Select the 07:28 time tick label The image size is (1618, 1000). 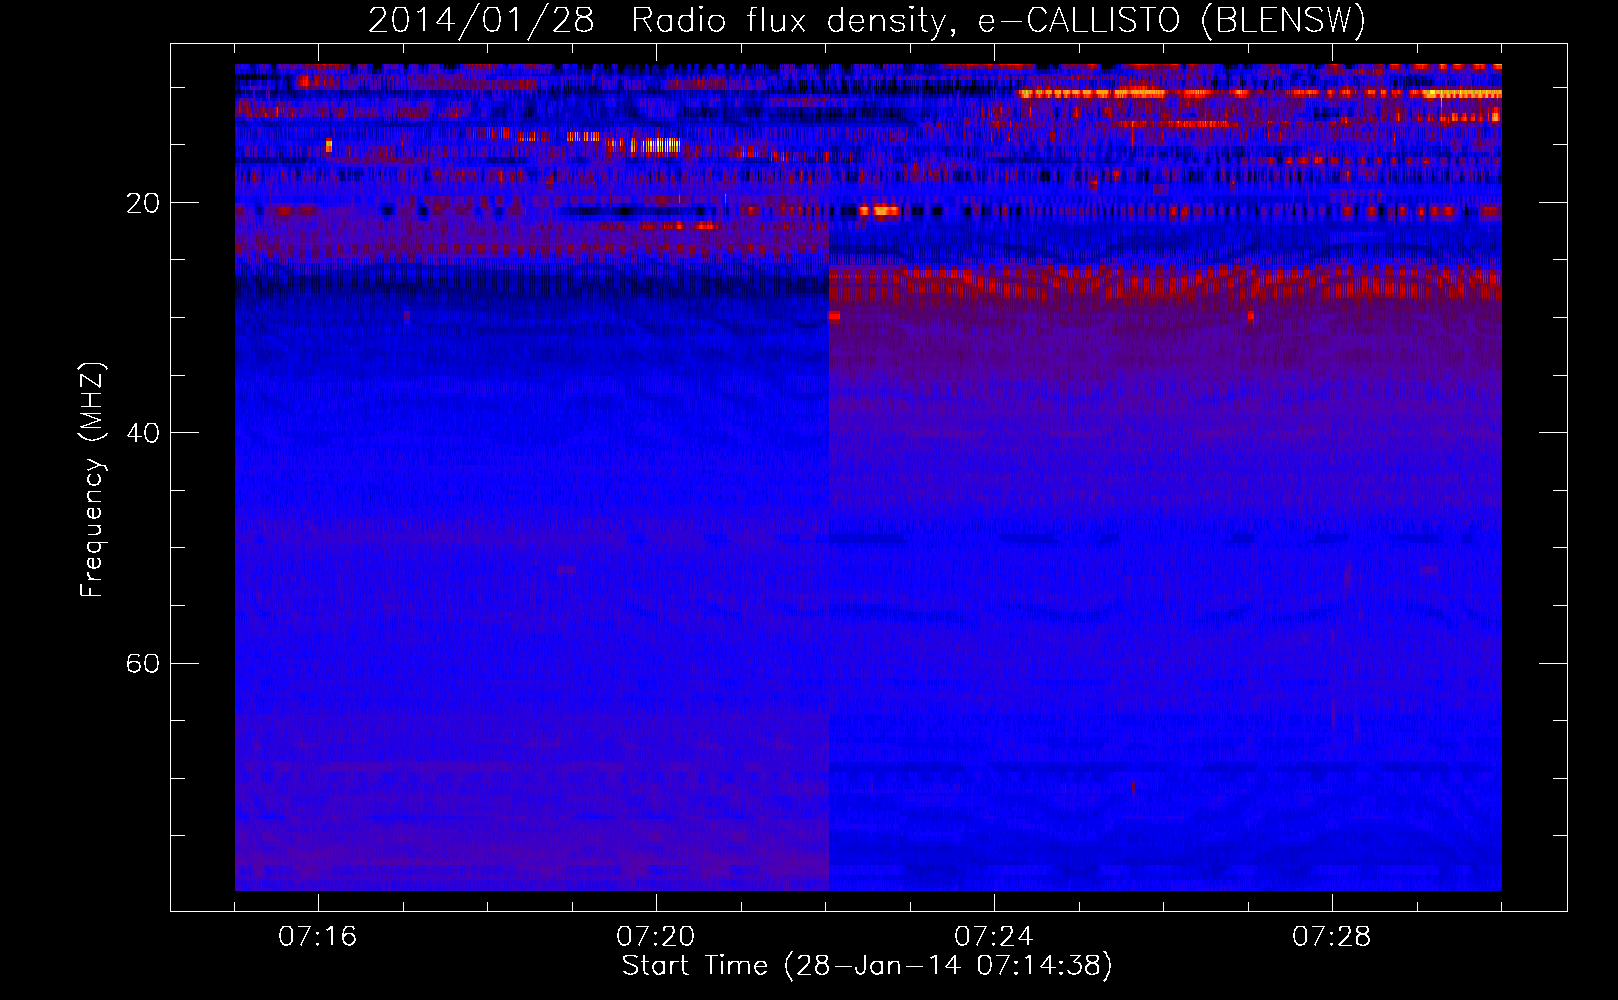[1332, 937]
